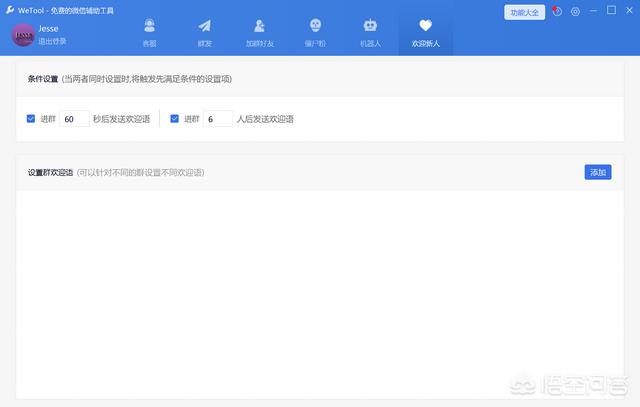Click the seconds input field showing 60
Viewport: 640px width, 407px height.
click(74, 119)
